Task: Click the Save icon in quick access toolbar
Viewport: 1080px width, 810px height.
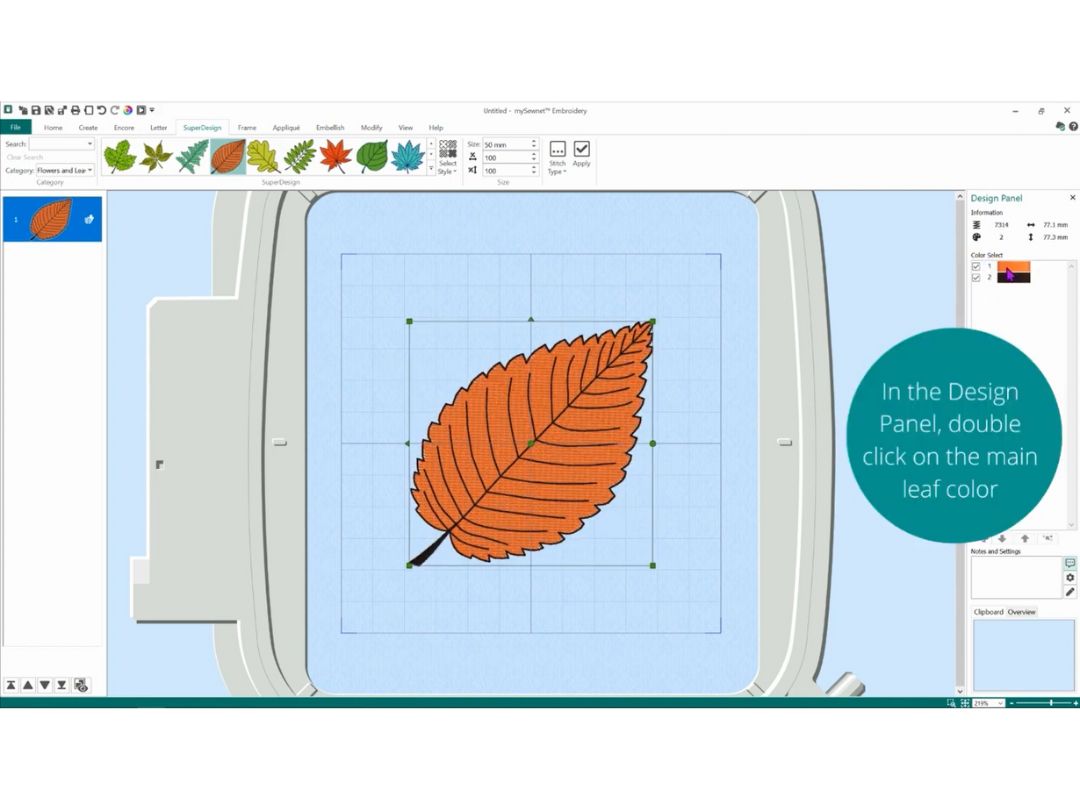Action: point(36,110)
